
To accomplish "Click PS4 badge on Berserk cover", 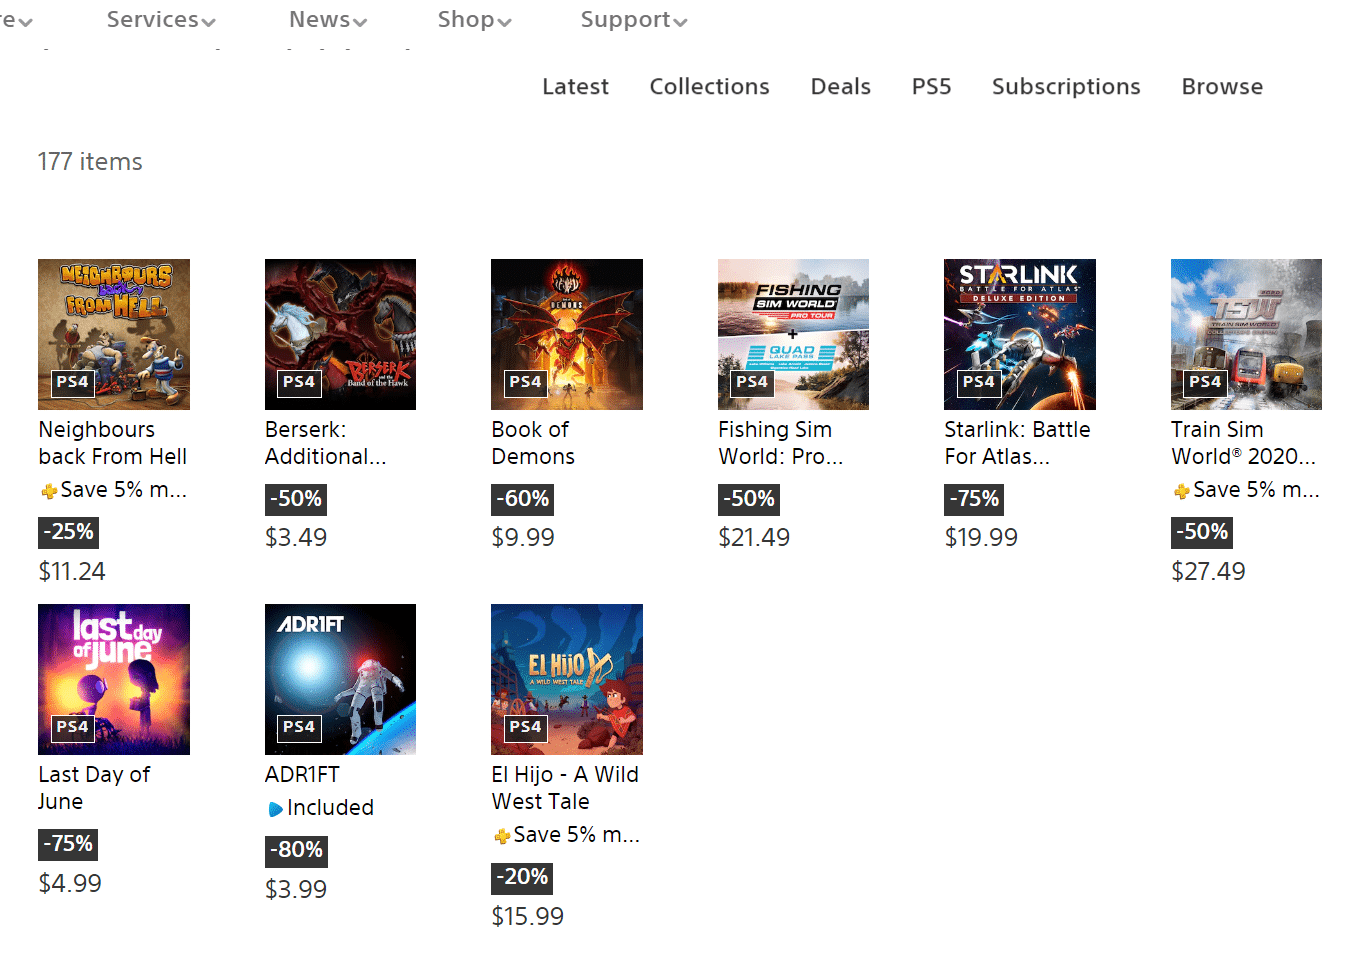I will [x=299, y=383].
